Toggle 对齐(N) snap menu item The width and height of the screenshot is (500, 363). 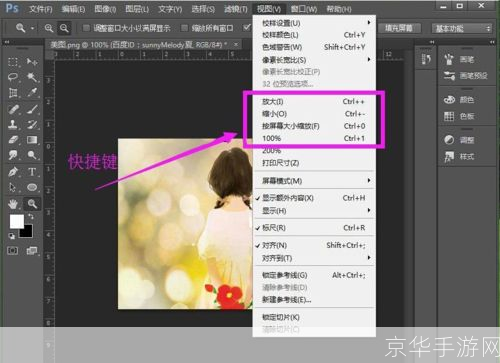coord(314,245)
